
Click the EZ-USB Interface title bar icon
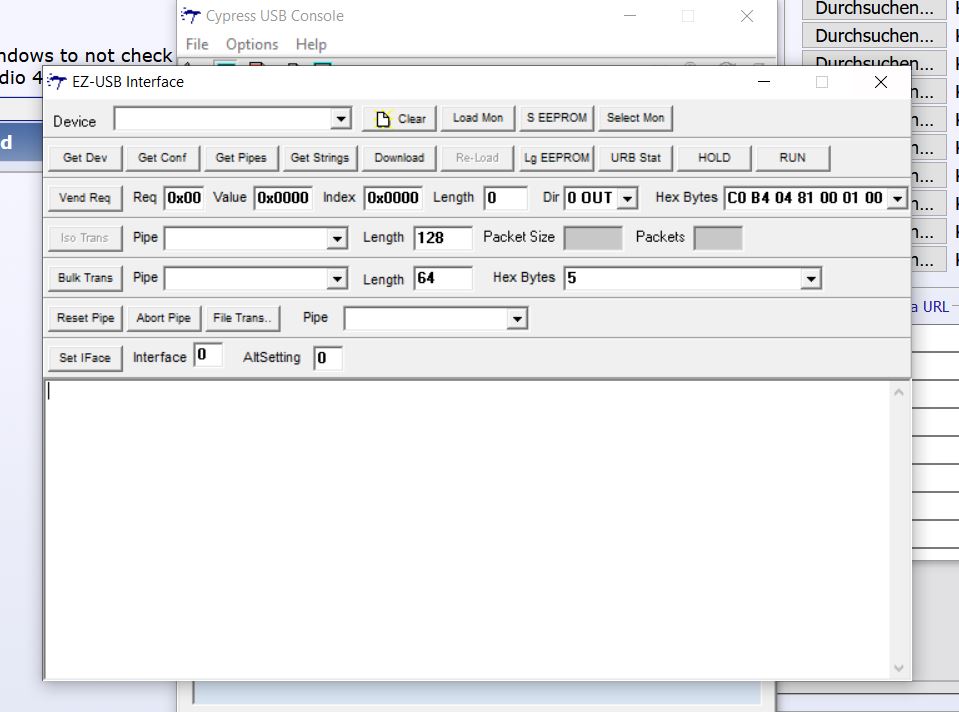pyautogui.click(x=57, y=81)
